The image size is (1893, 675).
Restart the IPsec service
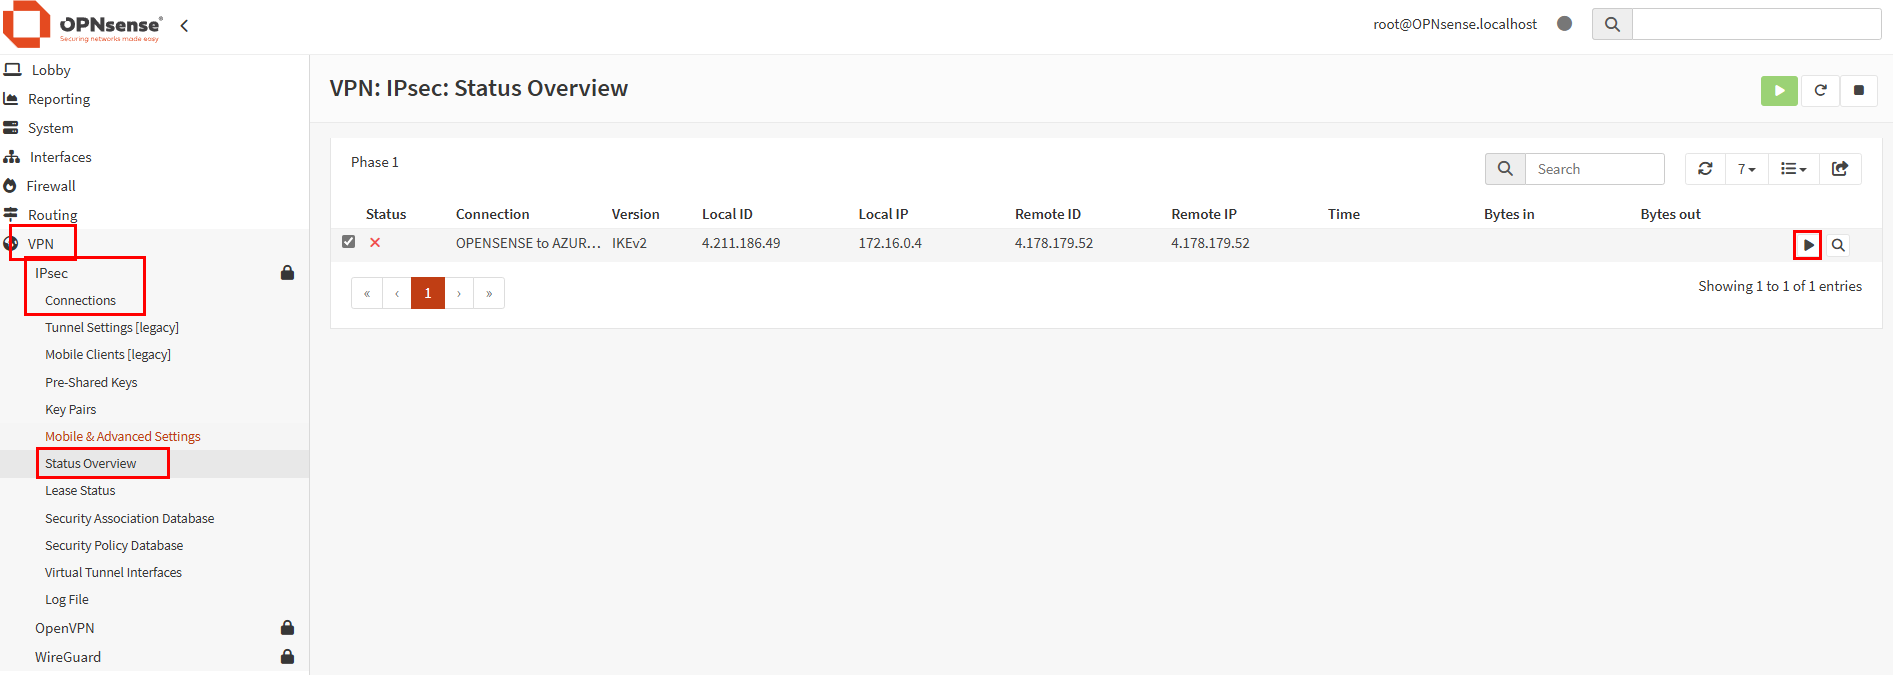click(x=1820, y=90)
